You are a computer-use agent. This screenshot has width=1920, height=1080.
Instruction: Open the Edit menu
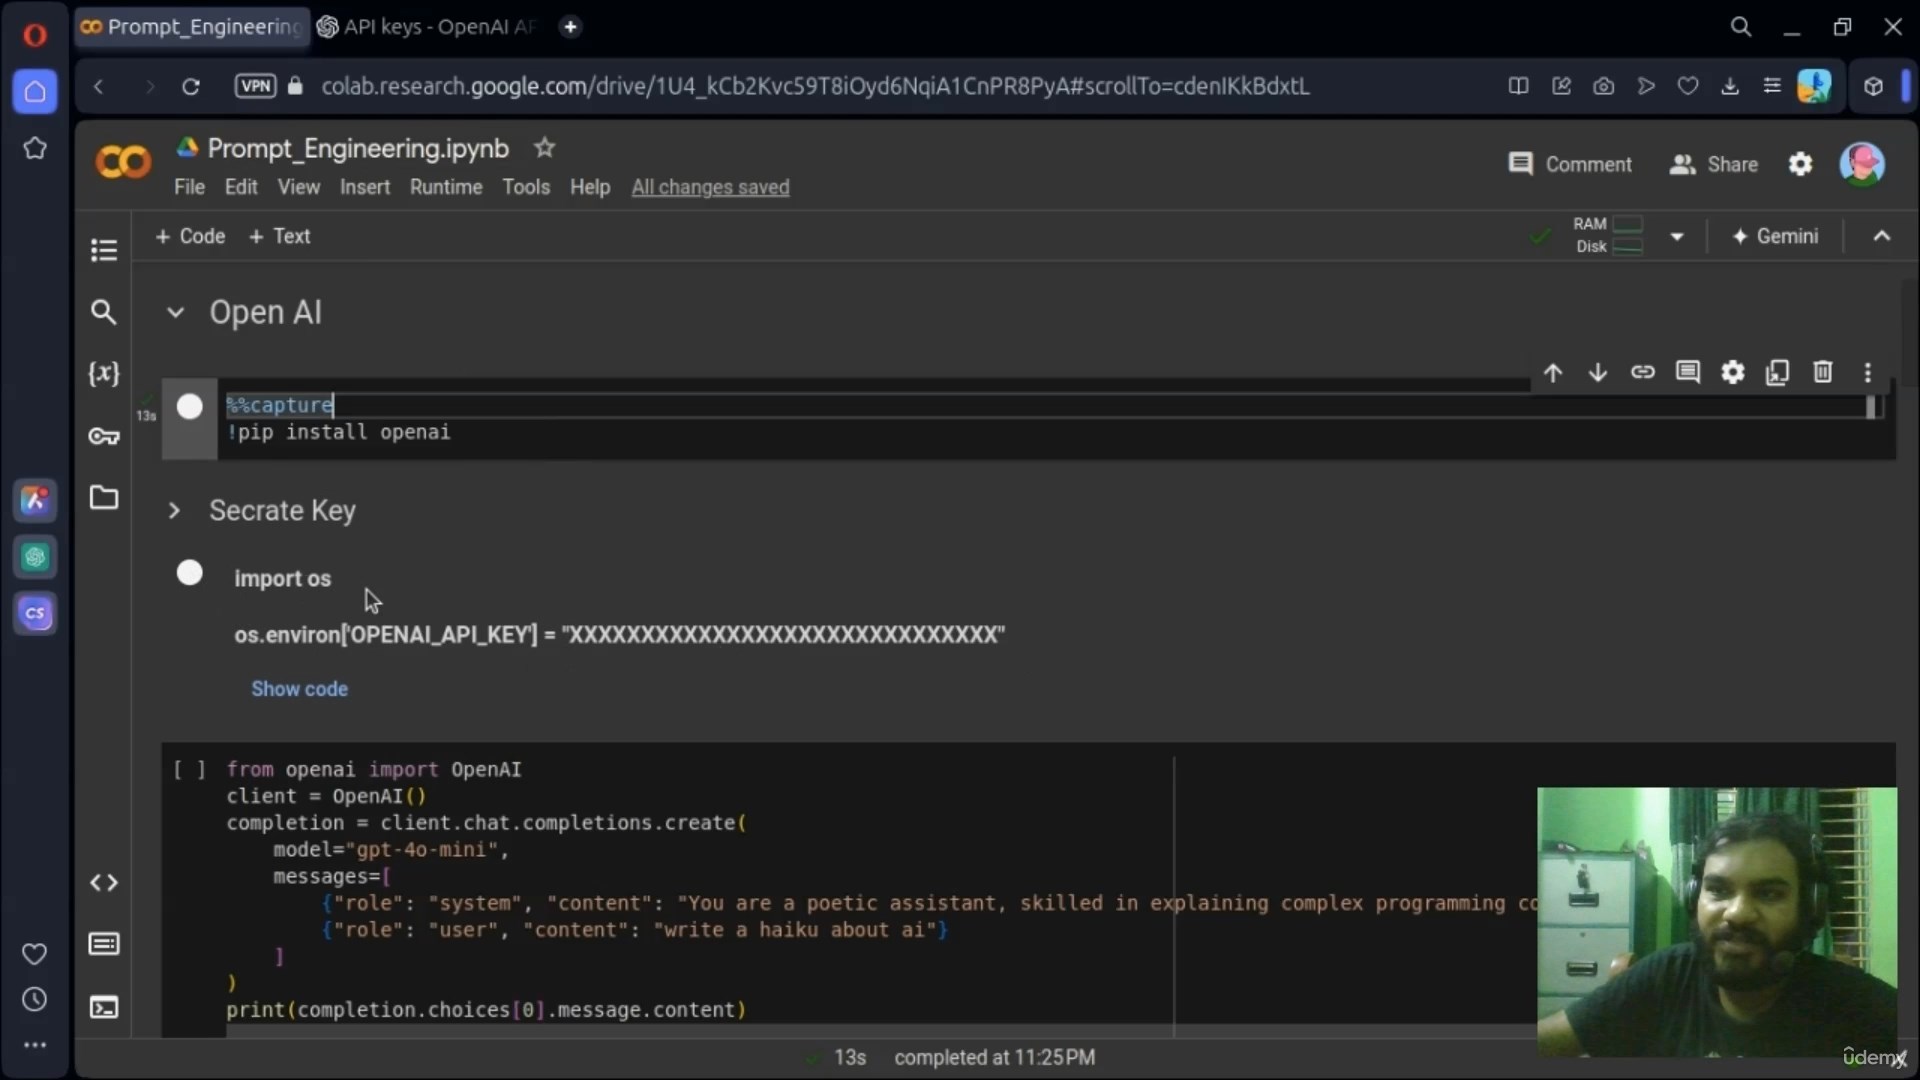click(x=241, y=187)
